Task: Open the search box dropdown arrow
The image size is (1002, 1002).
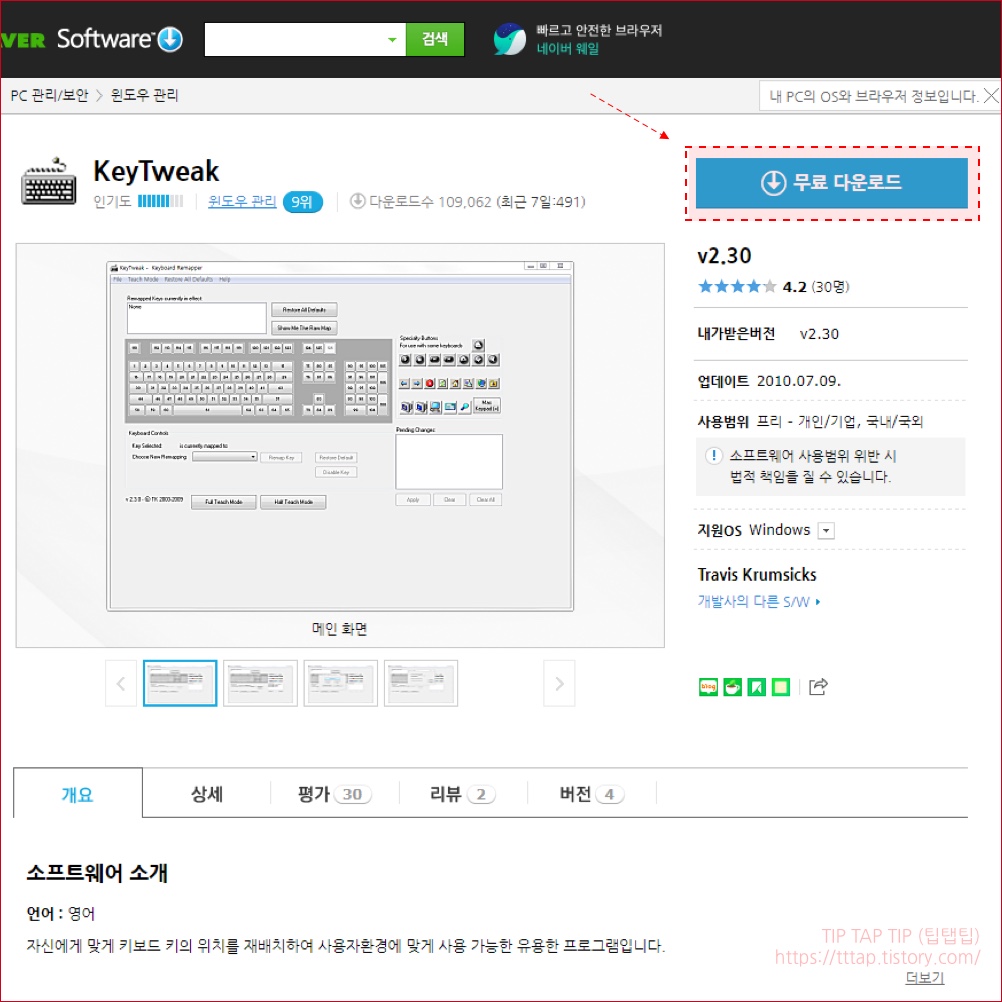Action: click(392, 40)
